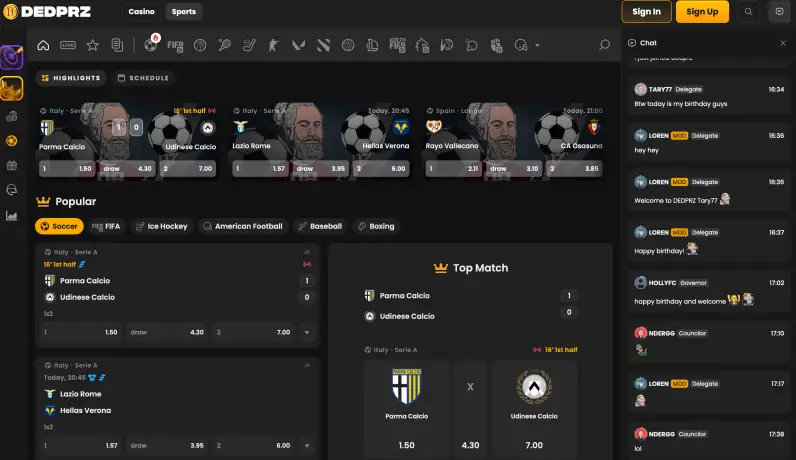
Task: Click the sportsbook home icon
Action: point(43,45)
